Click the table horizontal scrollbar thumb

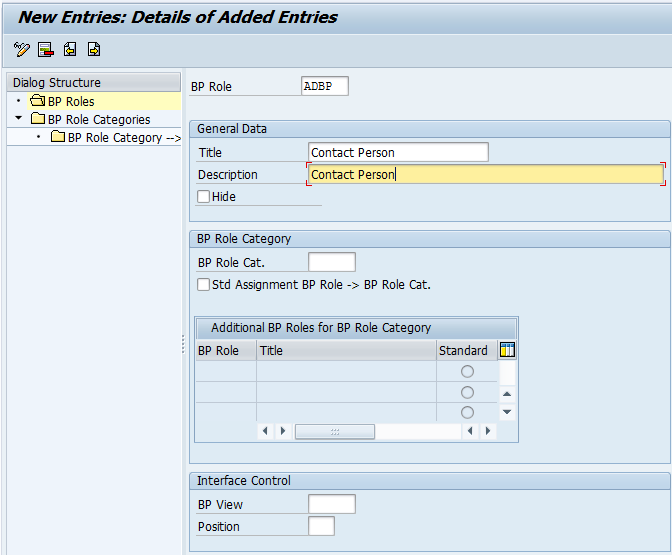[335, 431]
